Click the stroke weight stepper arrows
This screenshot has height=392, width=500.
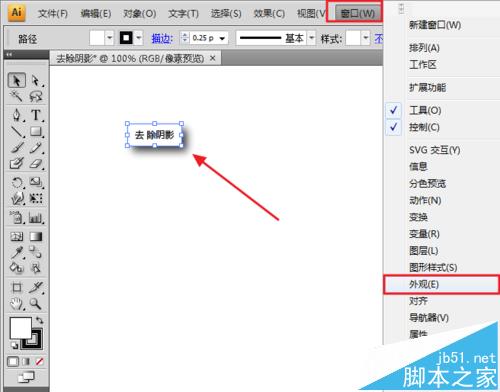tap(185, 38)
